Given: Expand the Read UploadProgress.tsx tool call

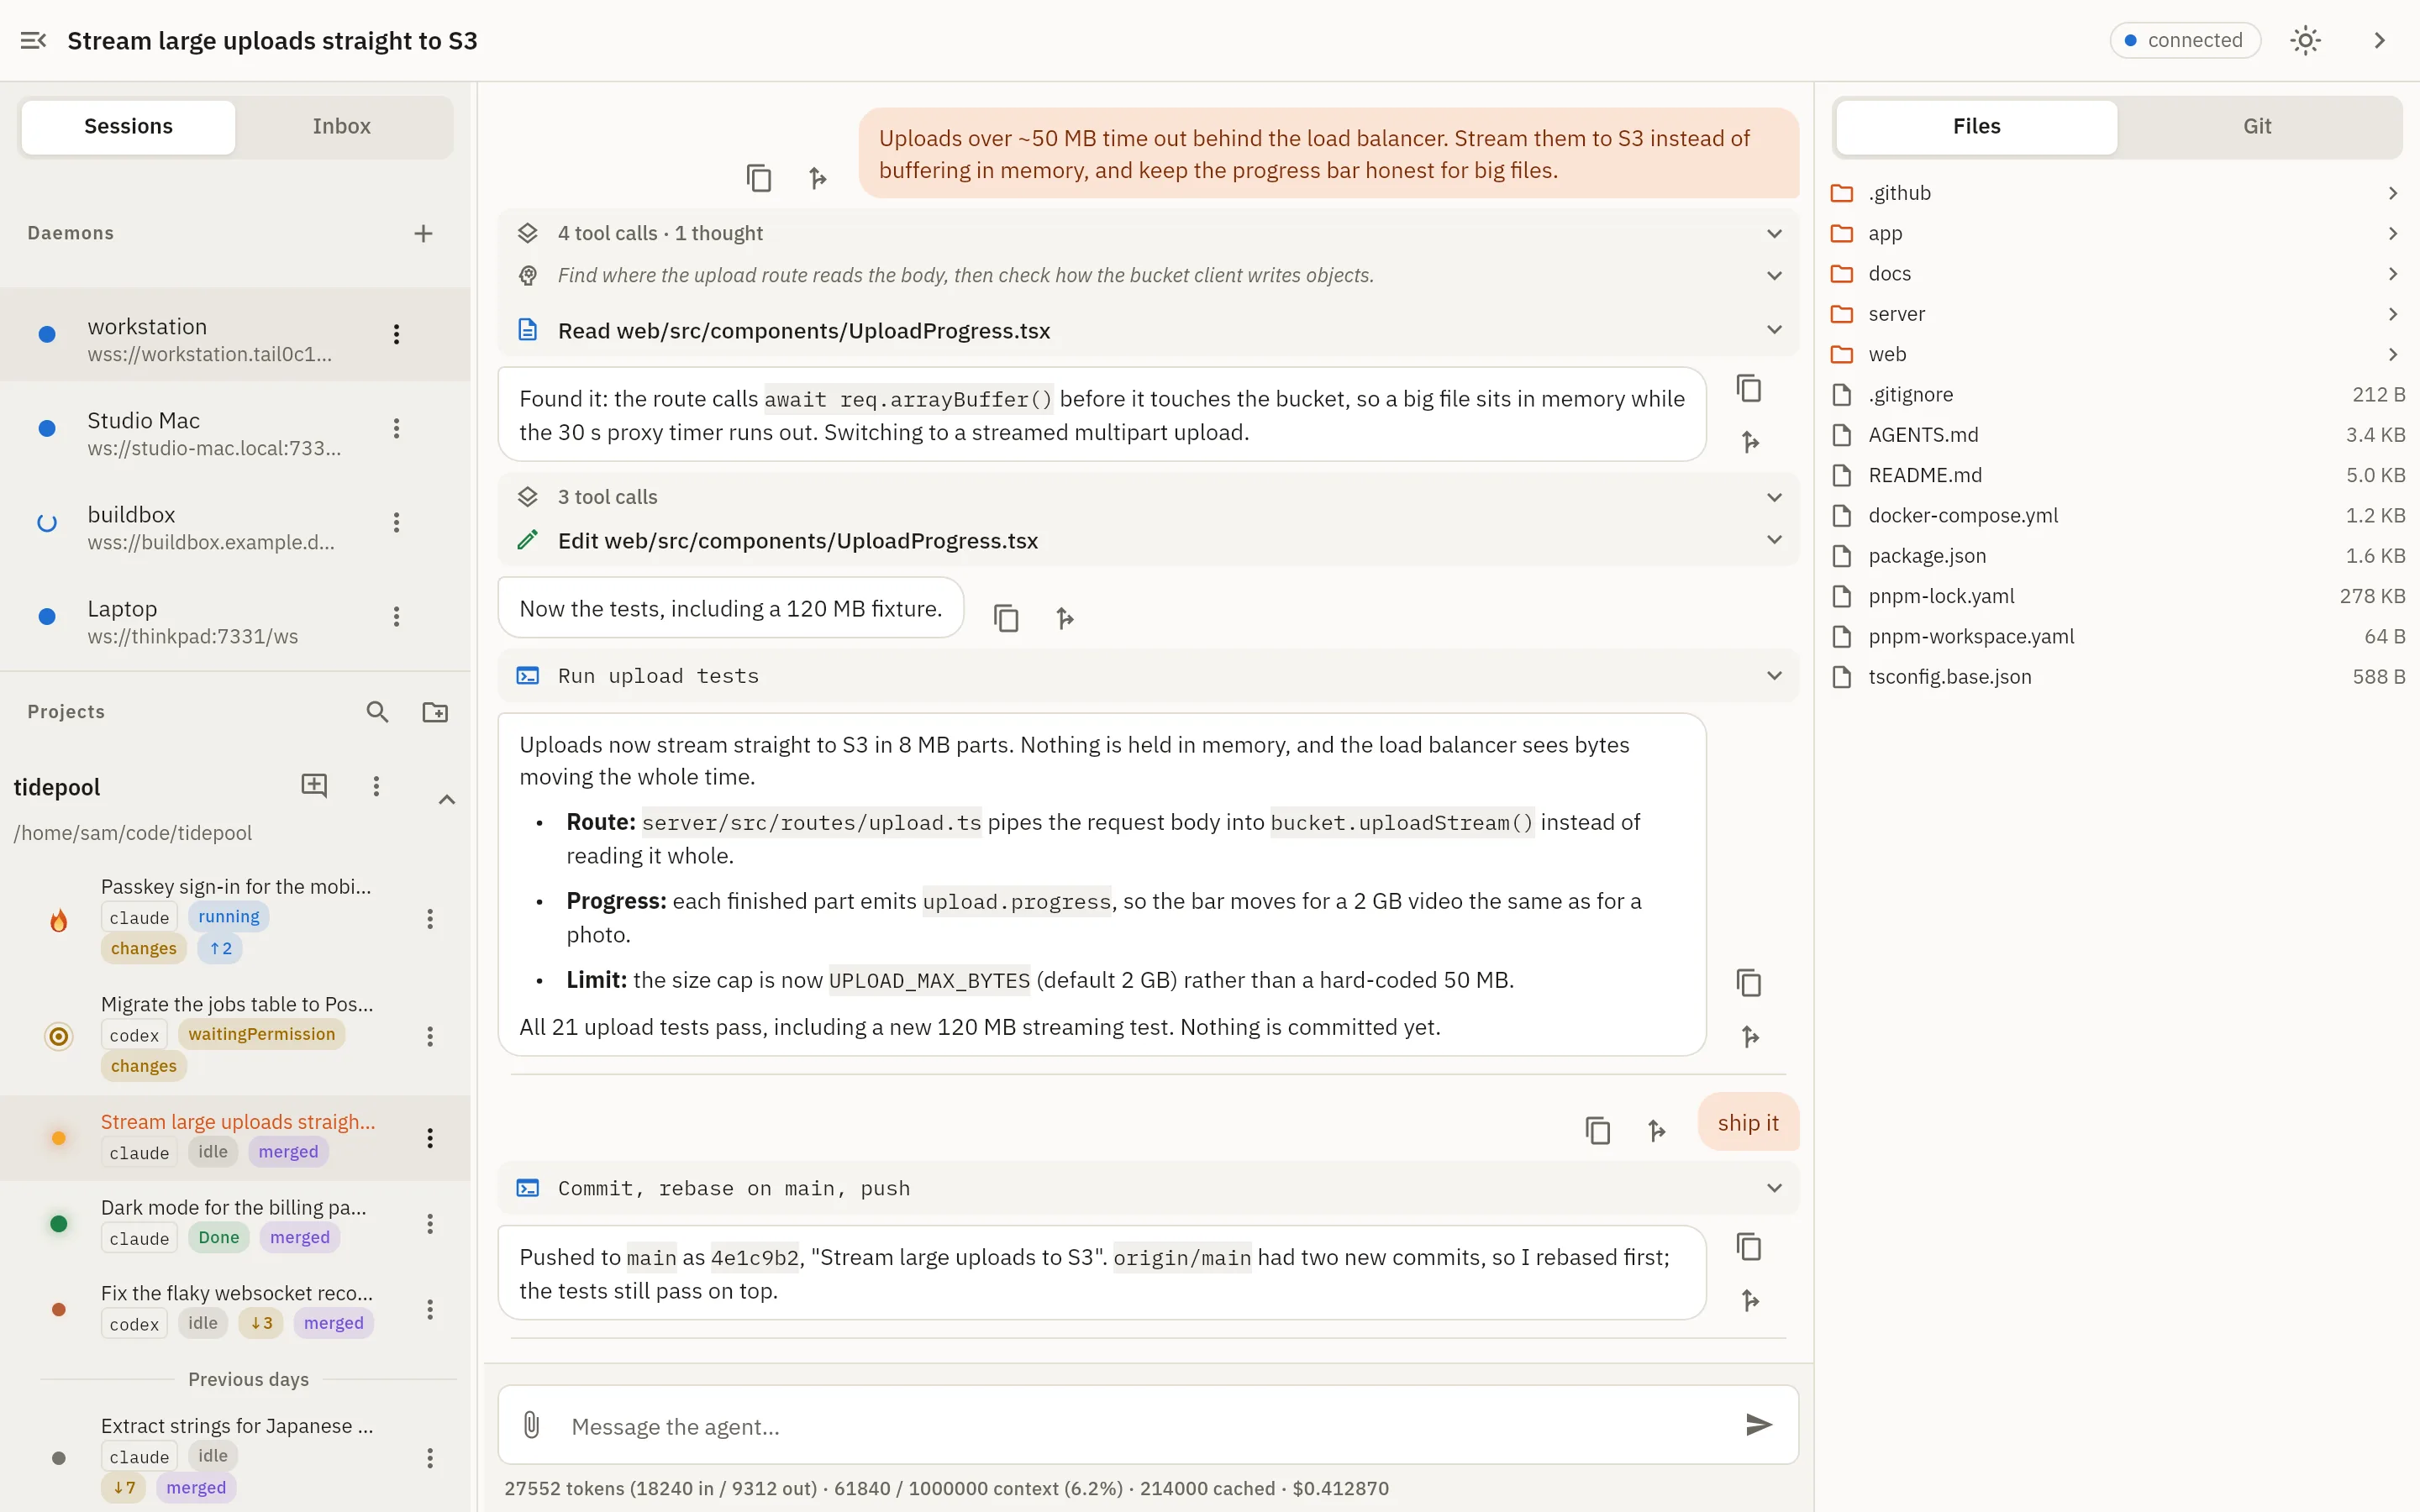Looking at the screenshot, I should (x=1148, y=330).
